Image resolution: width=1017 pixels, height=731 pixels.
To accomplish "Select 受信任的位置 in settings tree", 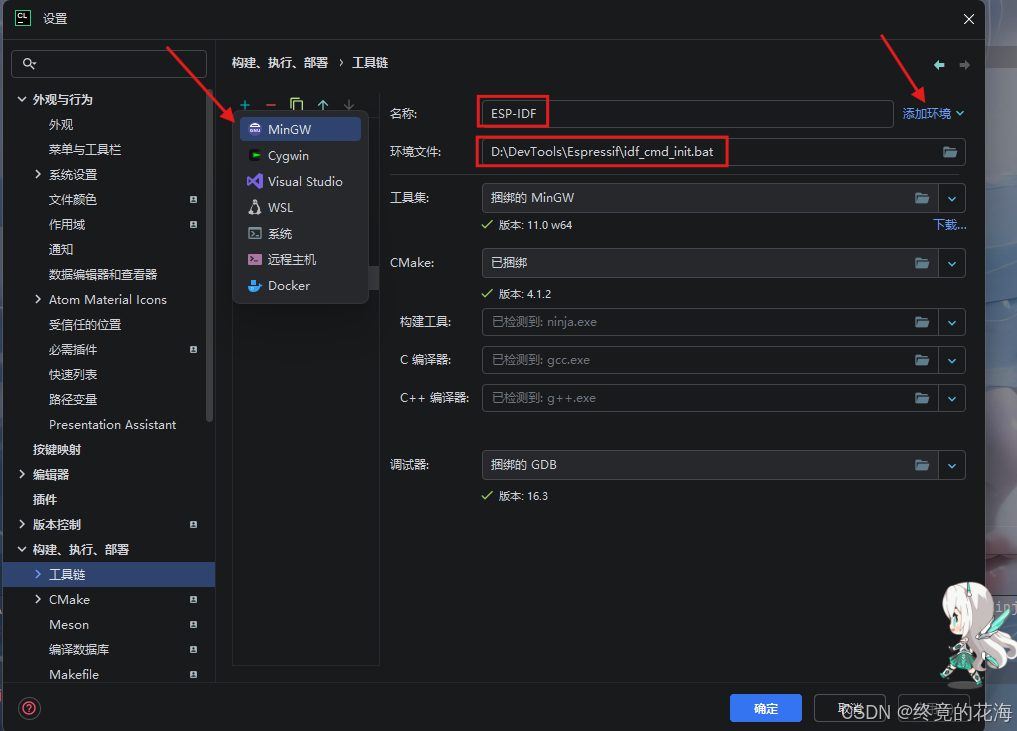I will tap(85, 324).
